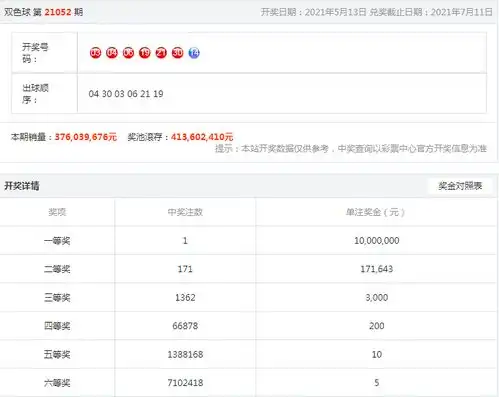Viewport: 499px width, 397px height.
Task: Click the 开奖详情 section heading
Action: point(22,186)
